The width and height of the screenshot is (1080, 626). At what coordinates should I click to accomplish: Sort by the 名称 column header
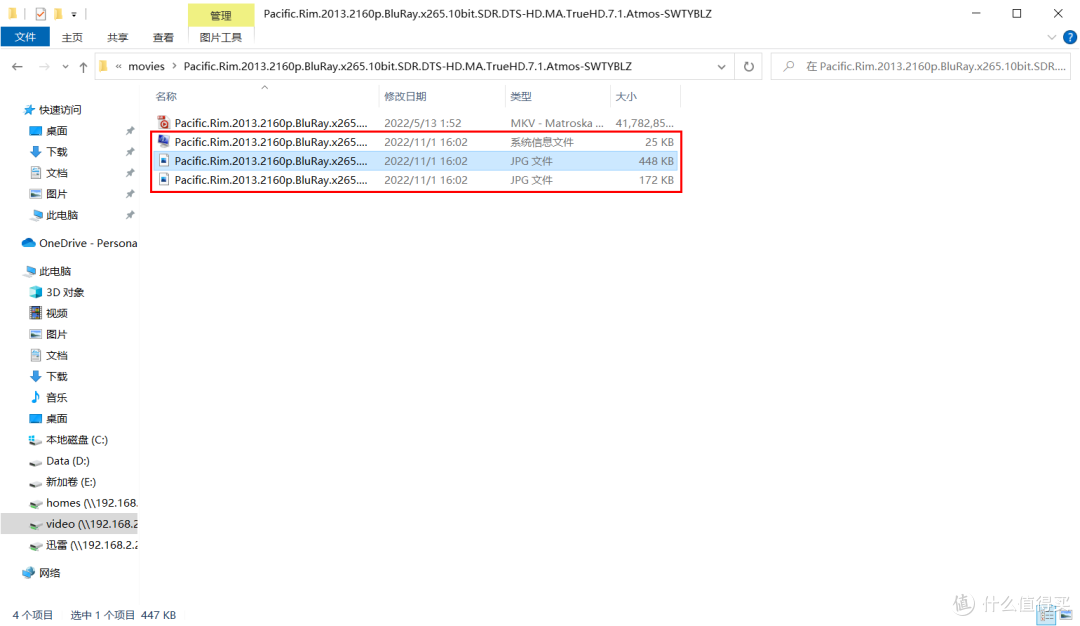click(x=264, y=96)
